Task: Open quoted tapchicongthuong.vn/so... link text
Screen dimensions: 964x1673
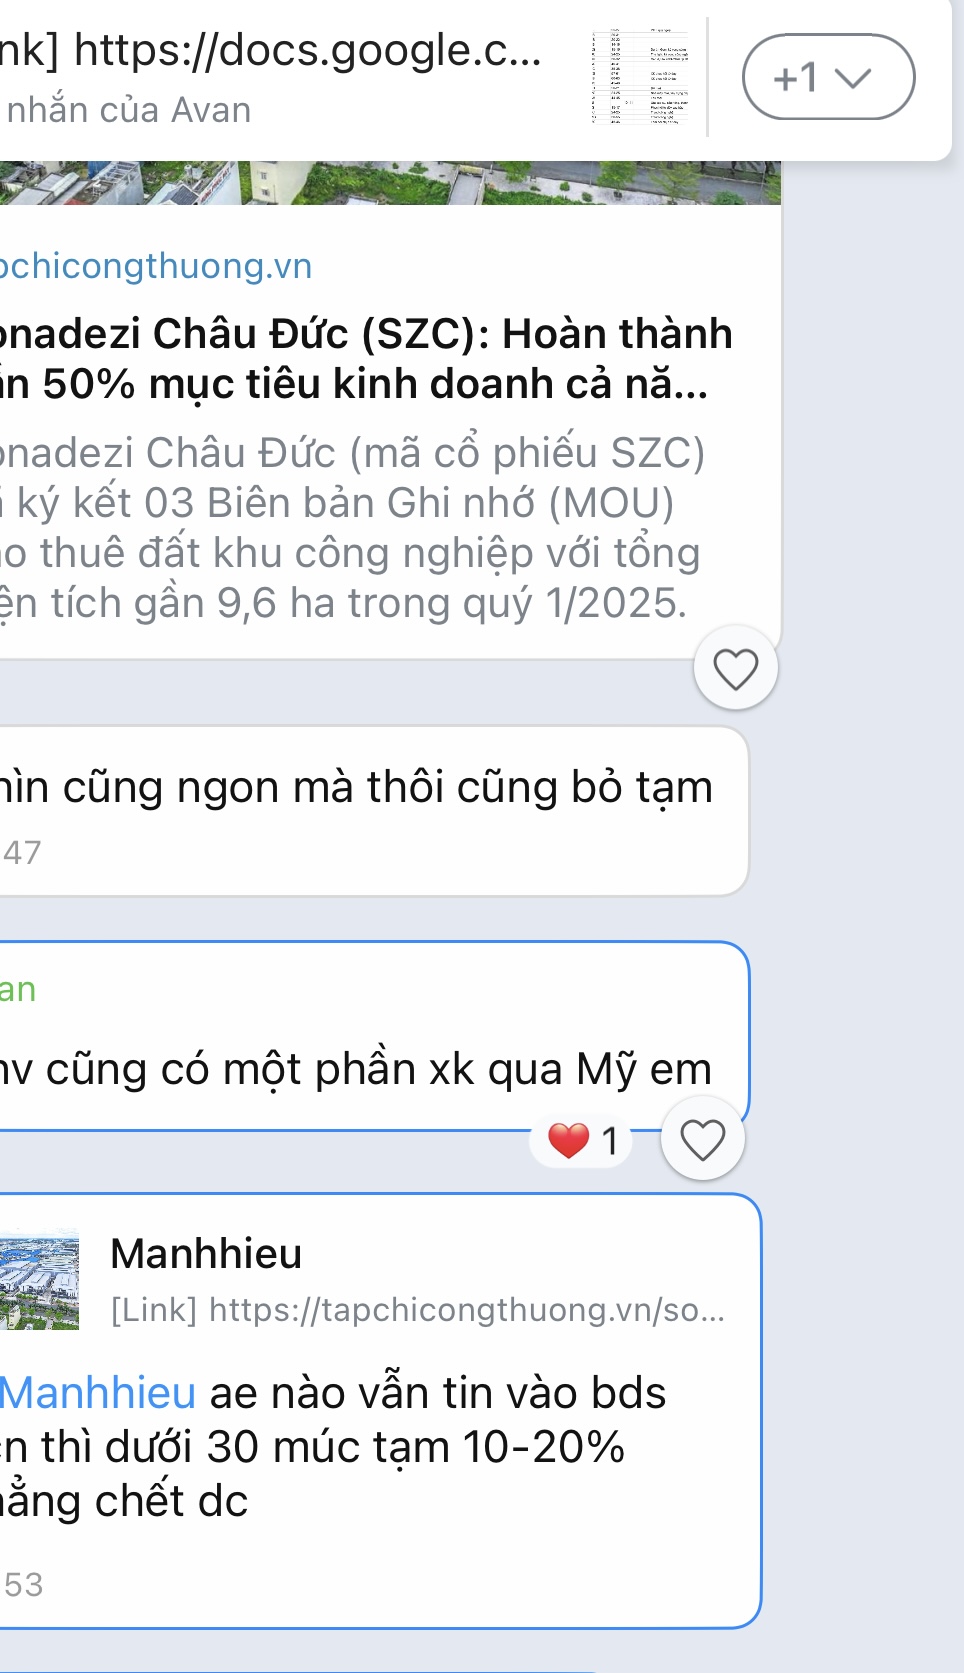Action: (417, 1309)
